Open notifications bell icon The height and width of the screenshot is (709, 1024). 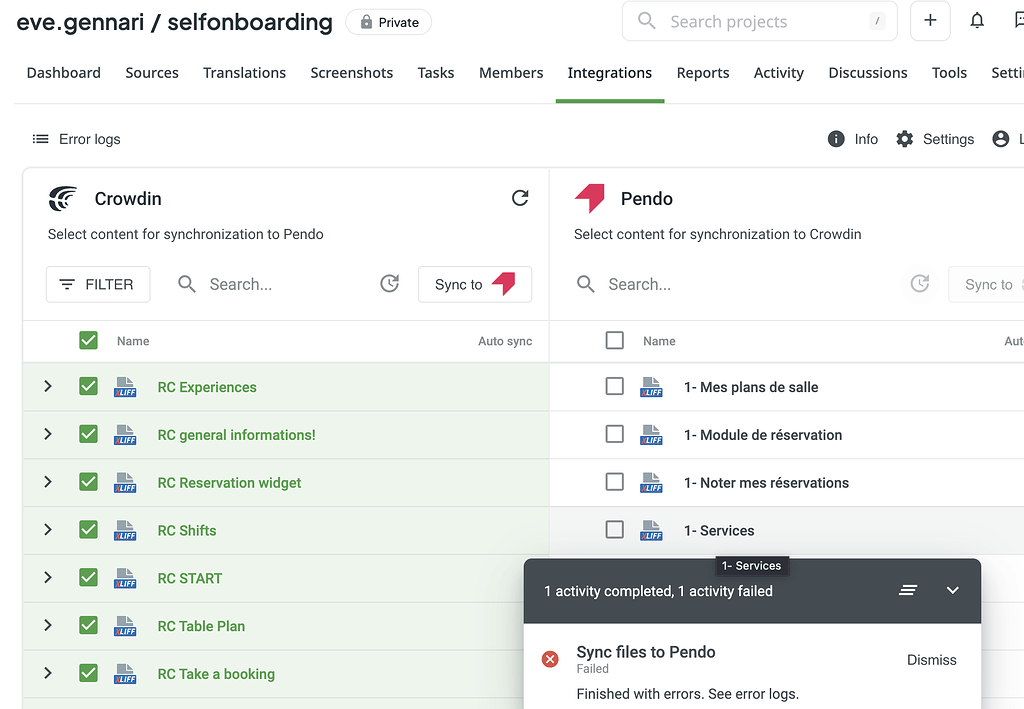(x=977, y=21)
